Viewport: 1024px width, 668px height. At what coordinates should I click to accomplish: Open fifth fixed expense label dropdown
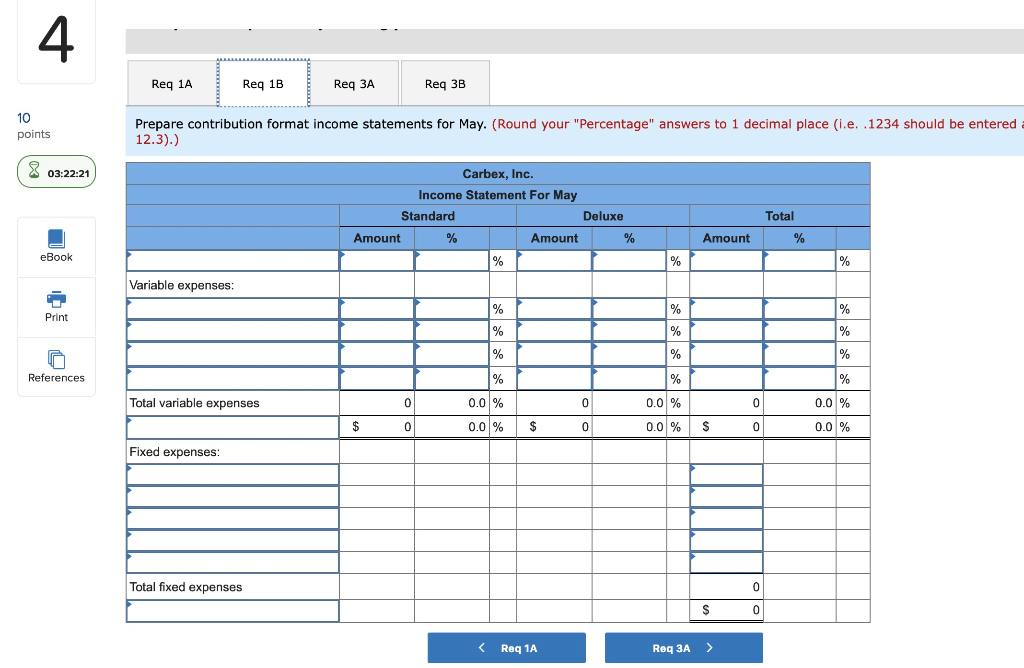[232, 562]
